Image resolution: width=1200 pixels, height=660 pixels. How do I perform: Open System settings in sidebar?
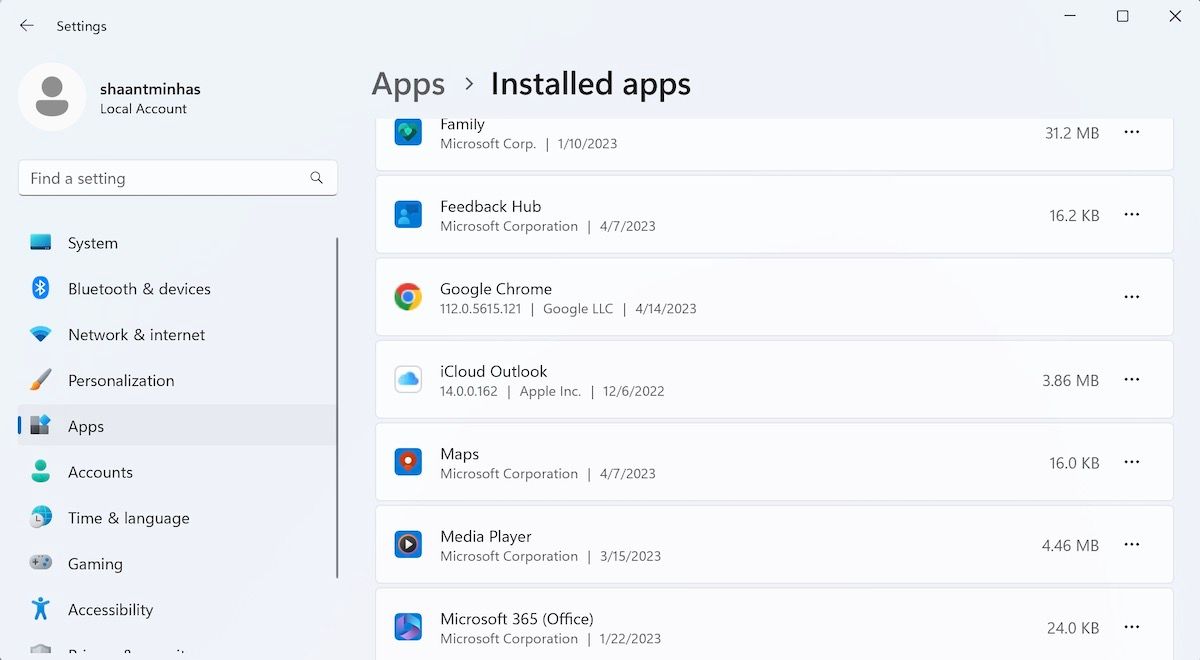178,243
